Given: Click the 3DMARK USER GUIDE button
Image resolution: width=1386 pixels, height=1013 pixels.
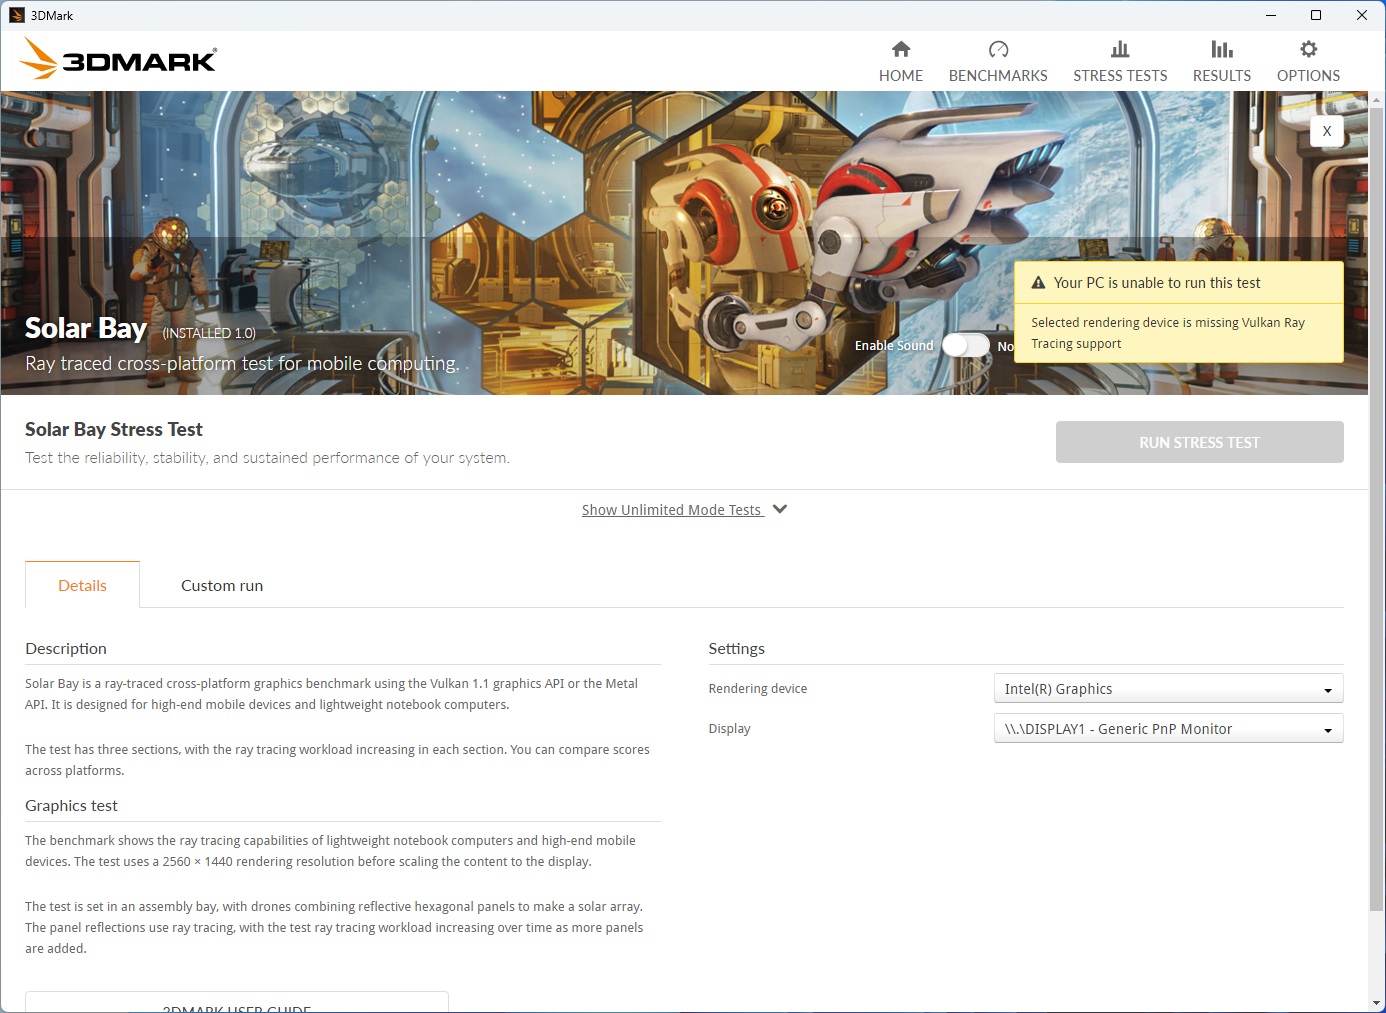Looking at the screenshot, I should click(x=237, y=1003).
